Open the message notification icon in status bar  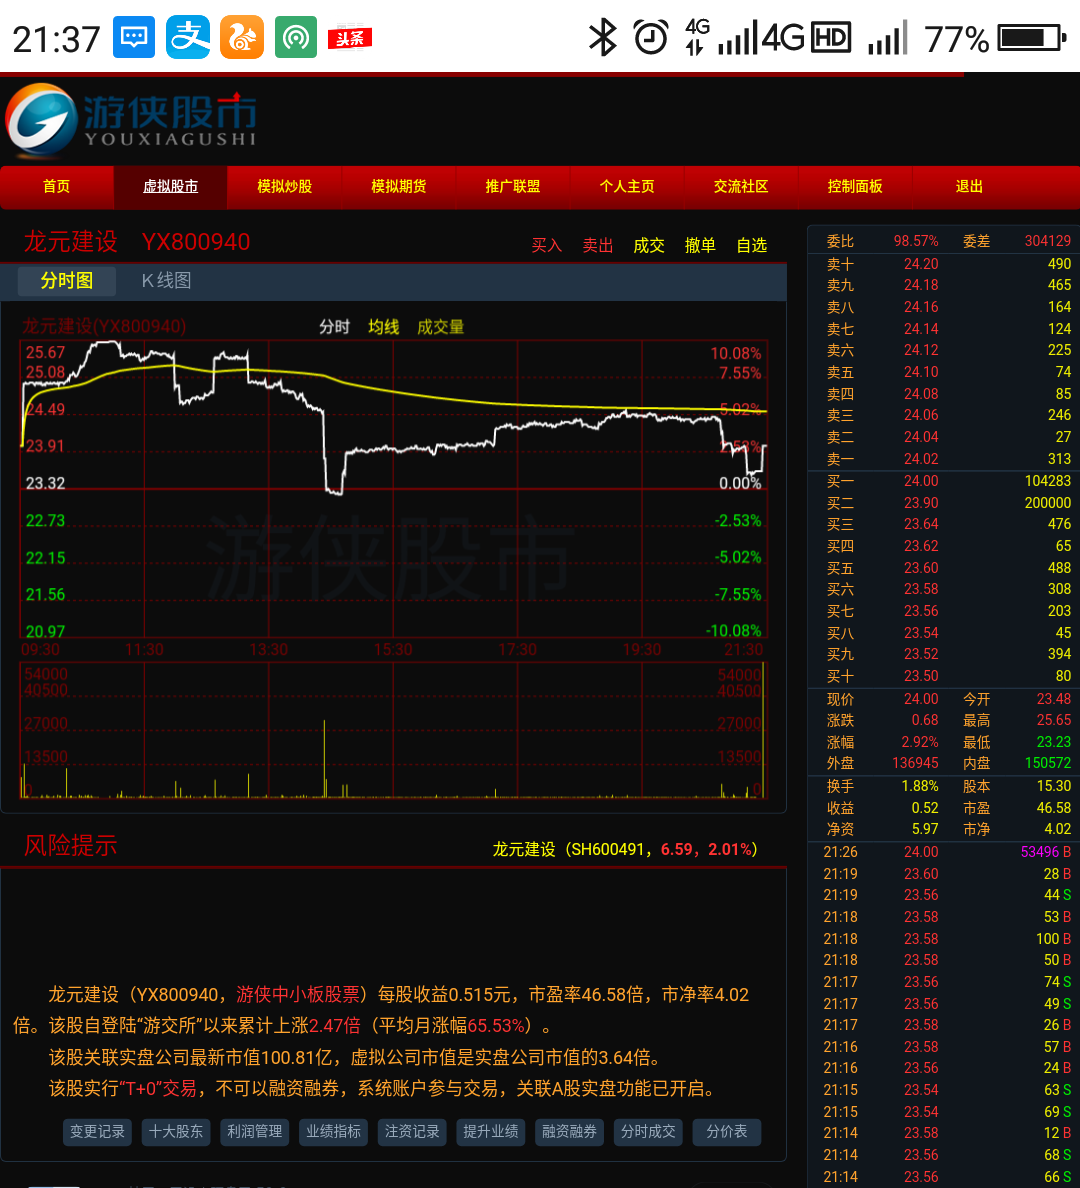pos(134,38)
